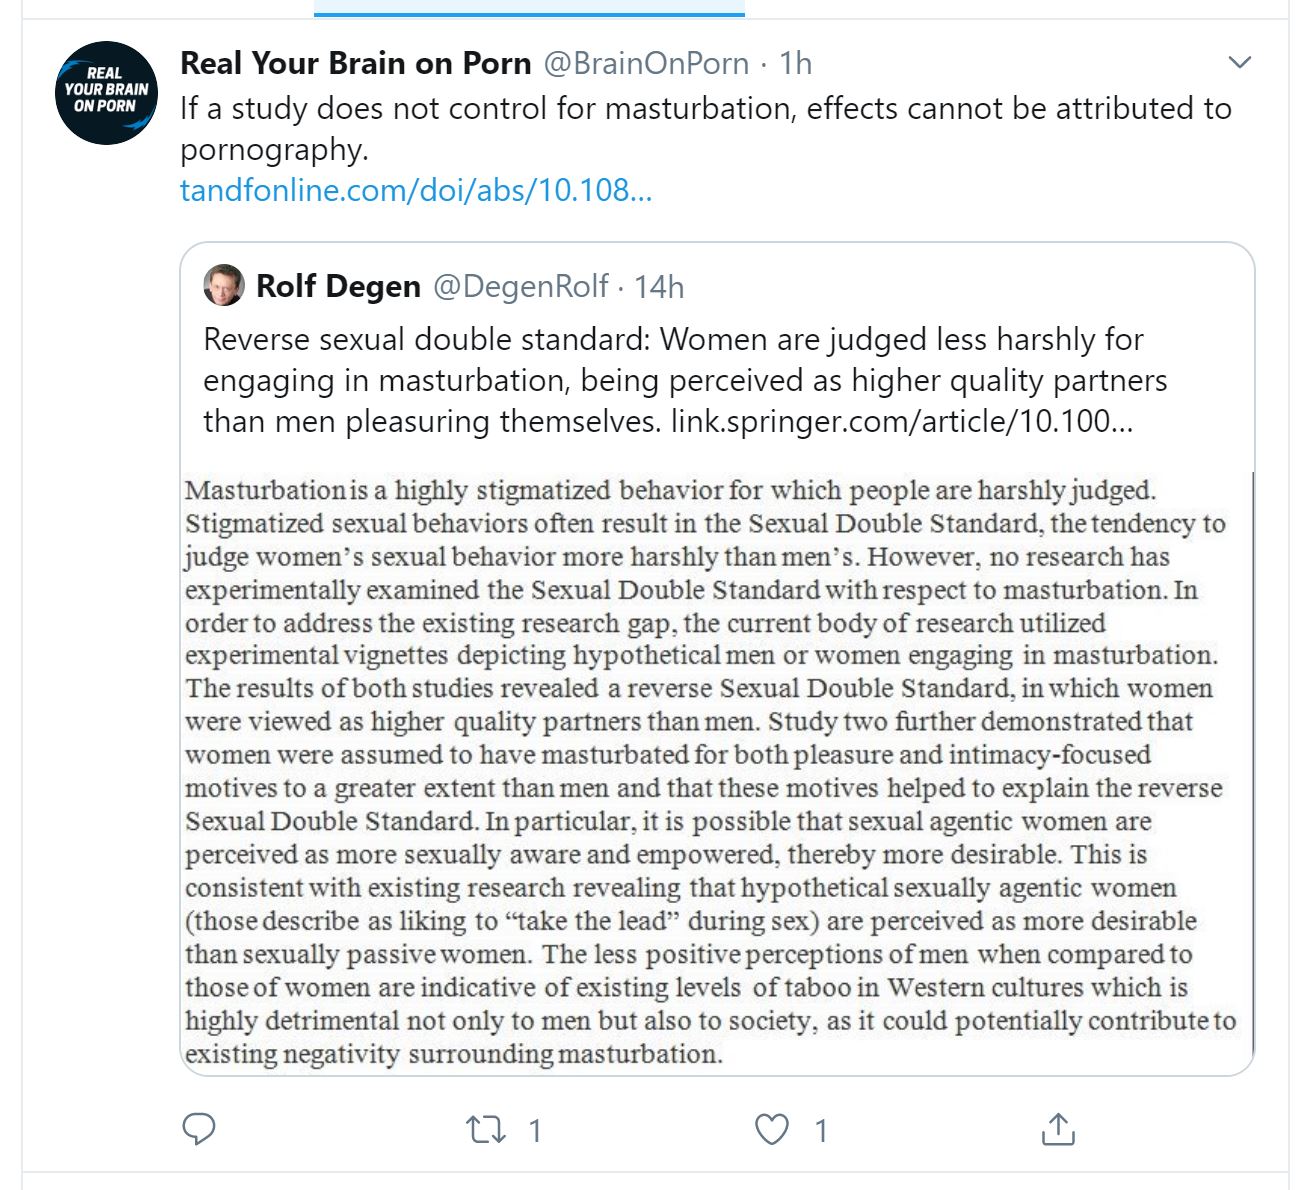
Task: Click the "Real Your Brain on Porn" display name
Action: tap(355, 63)
